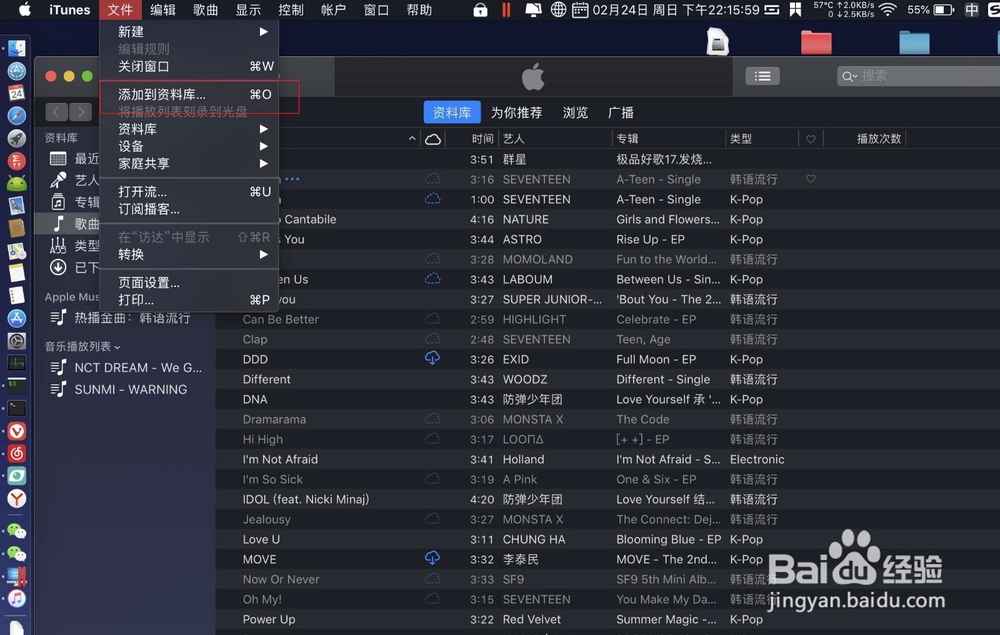Sort by the 播放次数 column header
The height and width of the screenshot is (635, 1000).
[x=879, y=139]
